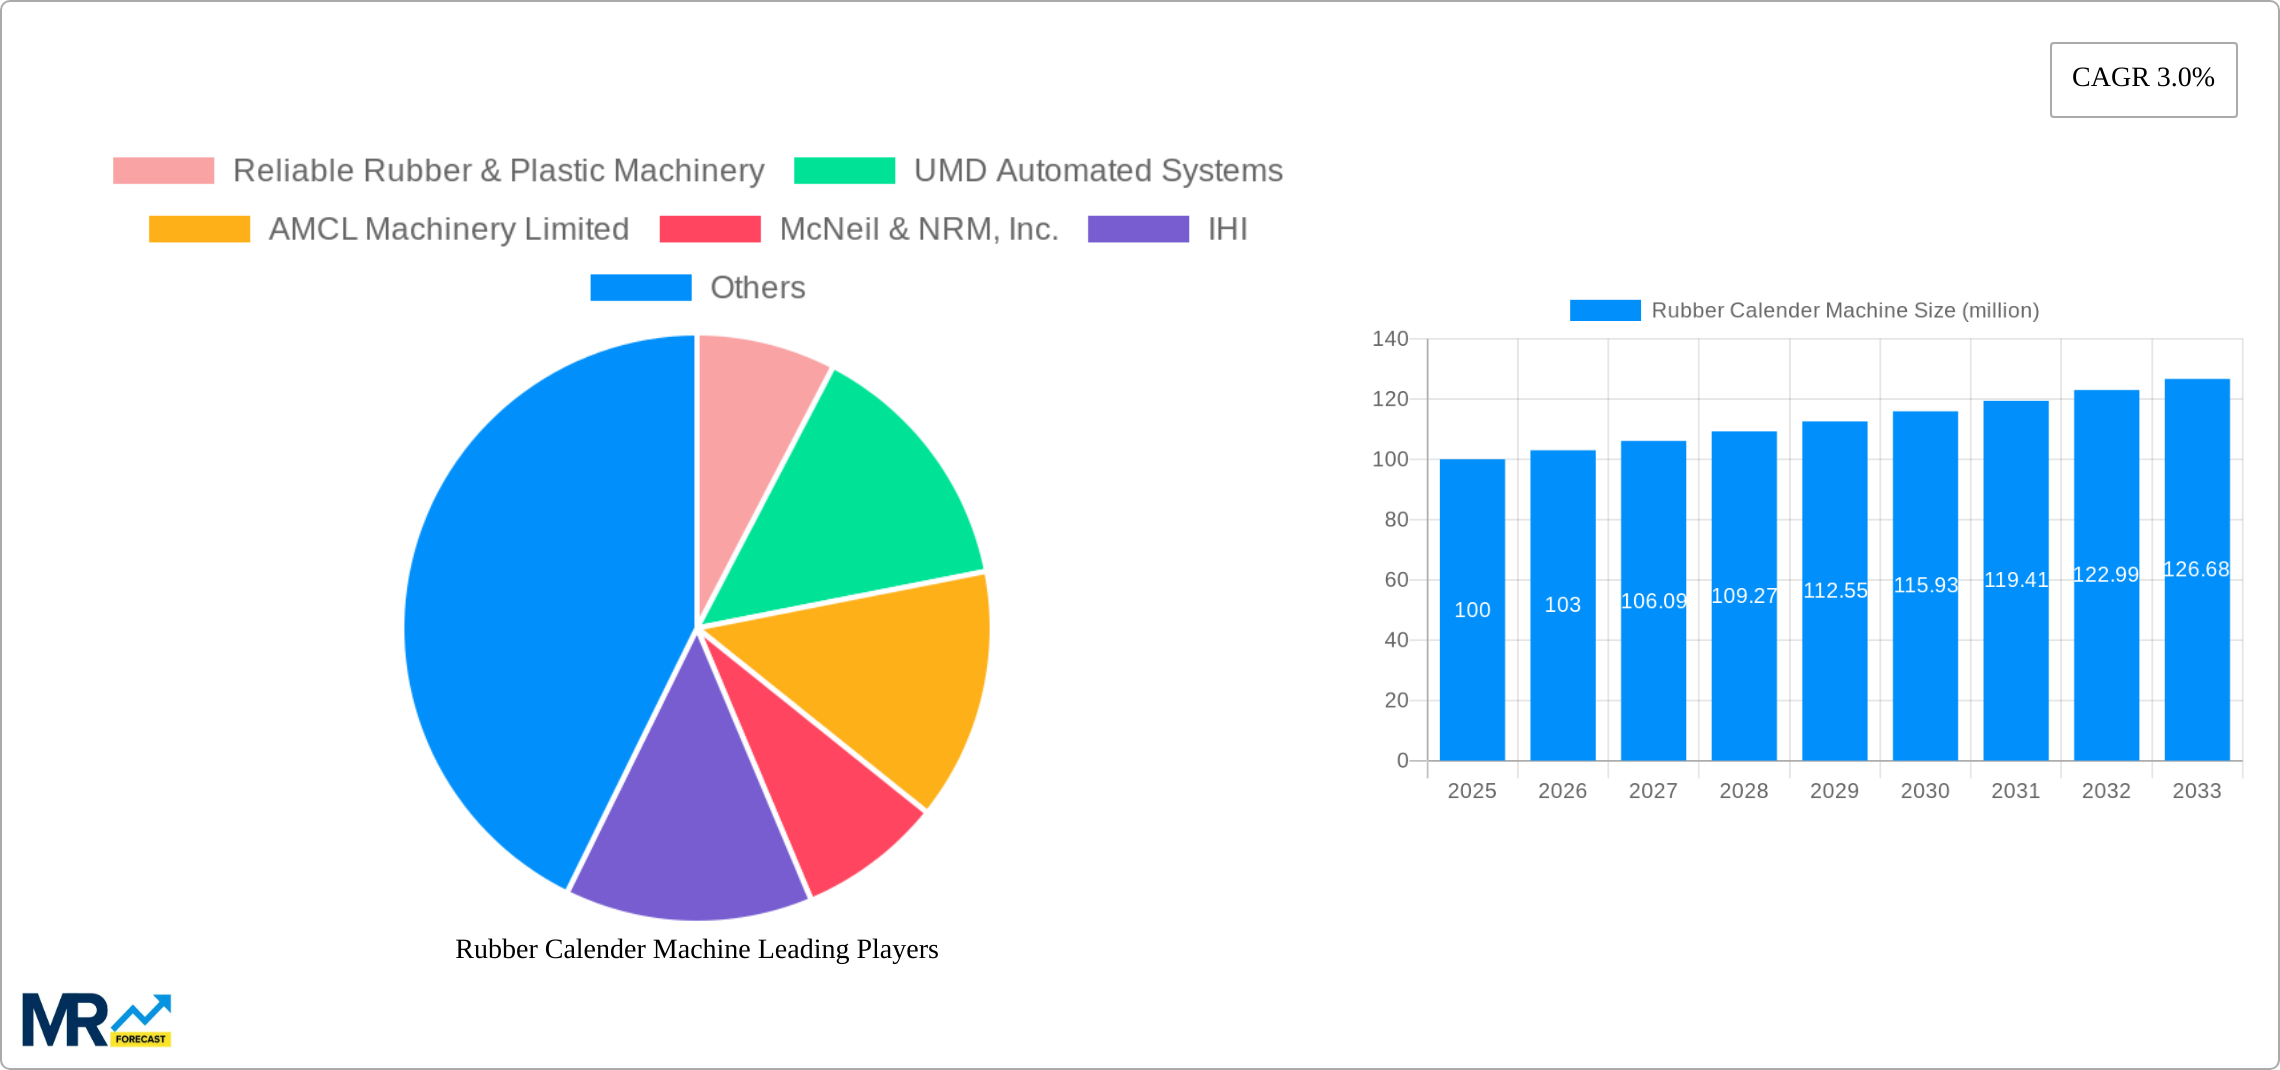
Task: Click the Reliable Rubber & Plastic Machinery legend swatch
Action: point(163,170)
